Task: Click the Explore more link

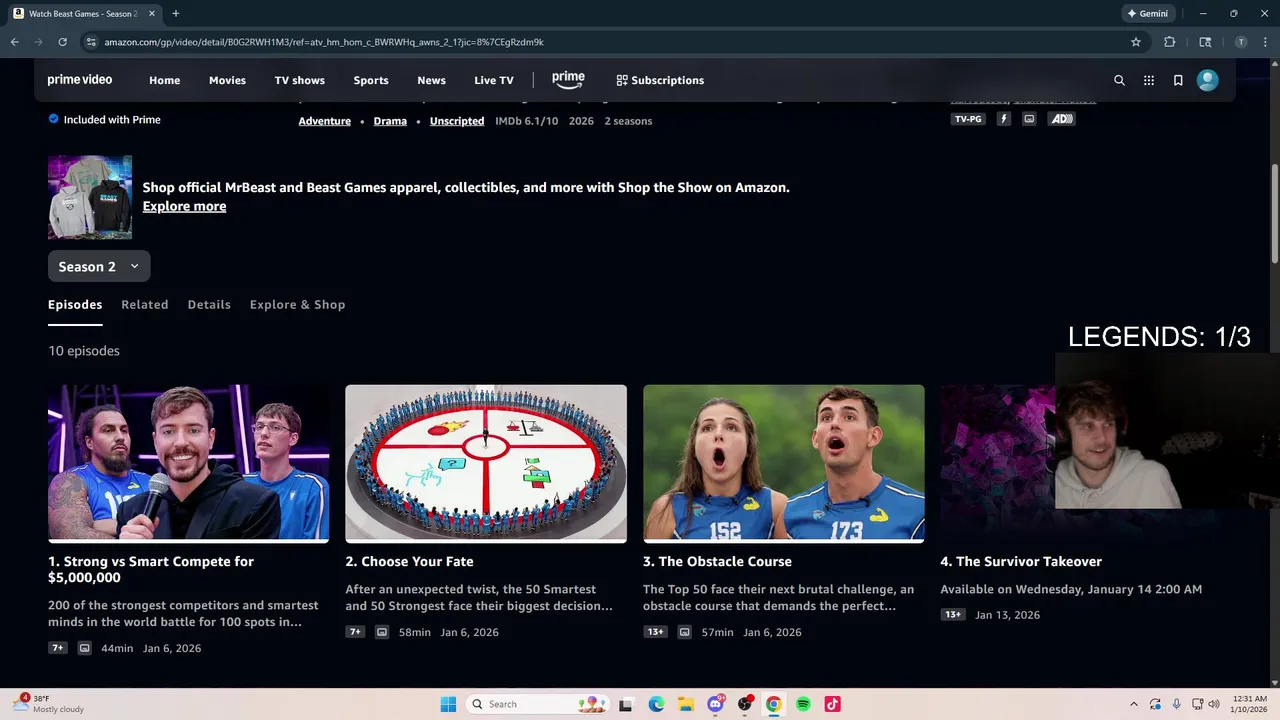Action: pos(184,206)
